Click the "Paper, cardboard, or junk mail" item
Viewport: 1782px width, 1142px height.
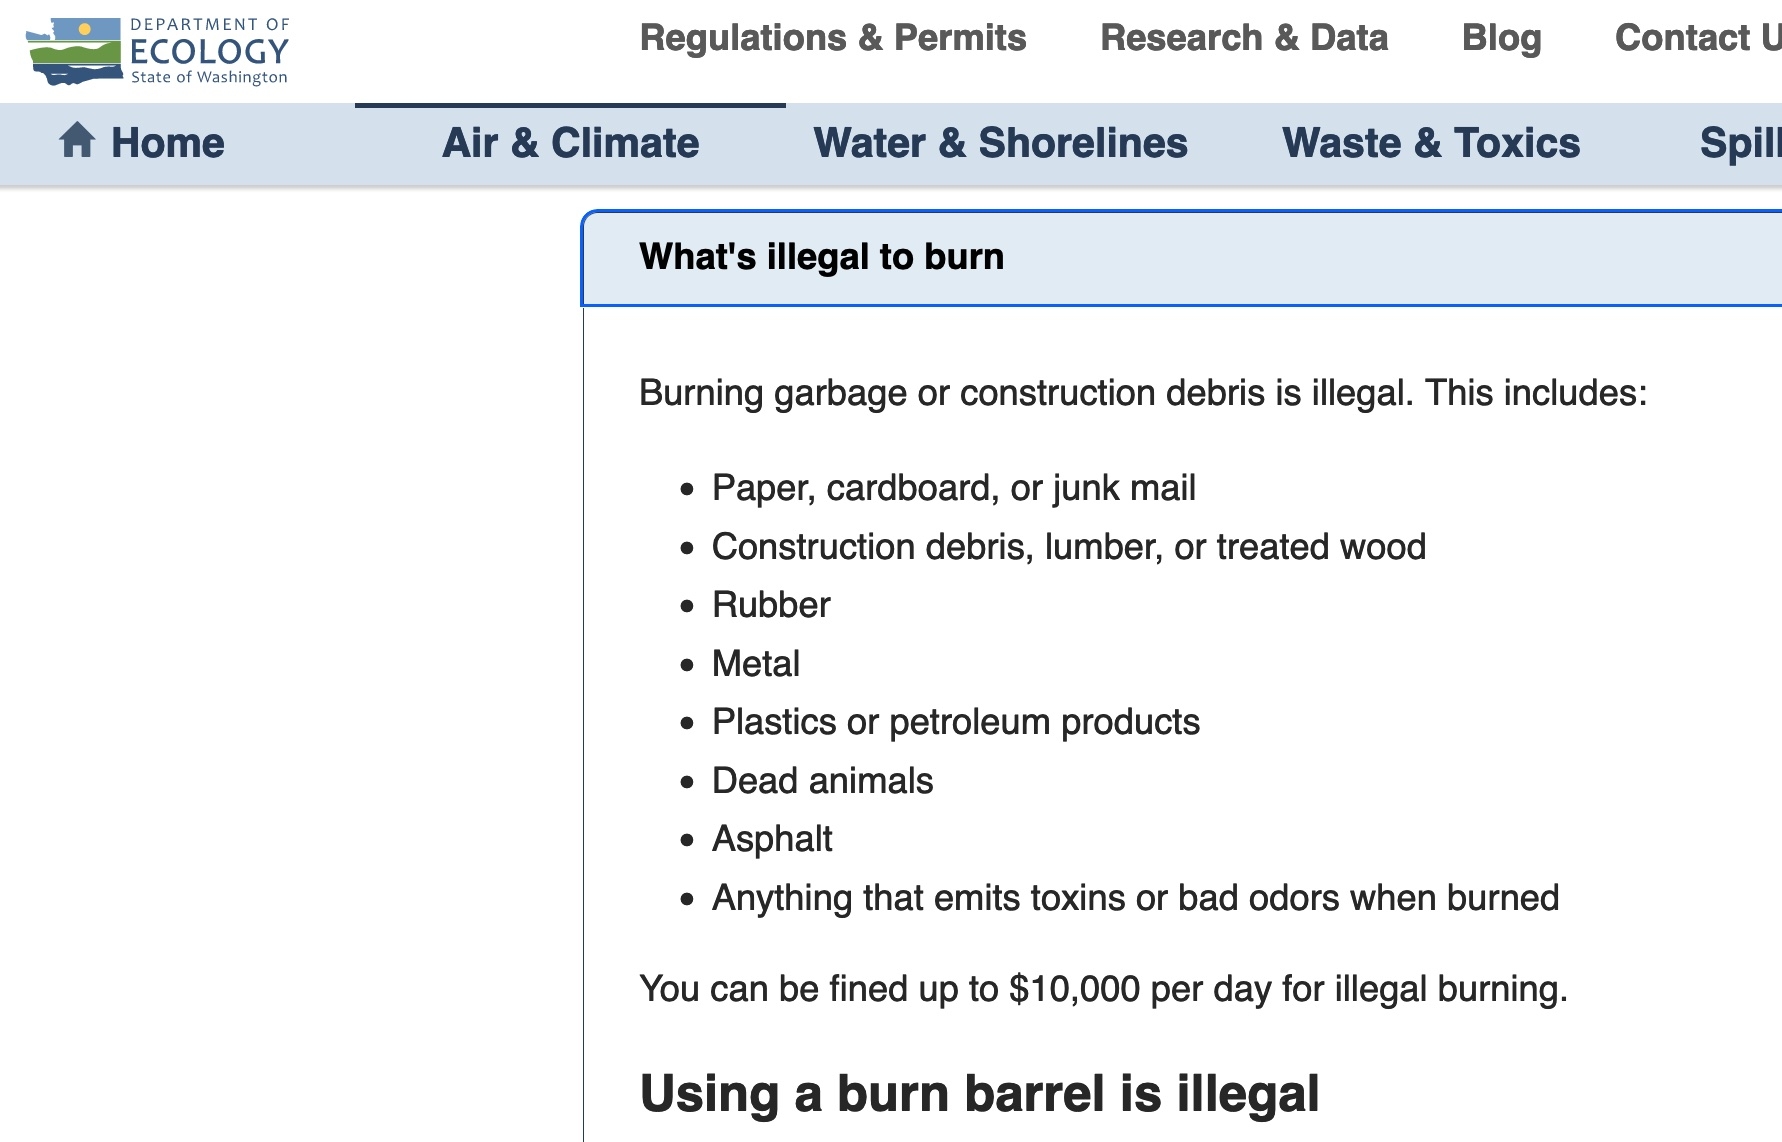pyautogui.click(x=953, y=488)
